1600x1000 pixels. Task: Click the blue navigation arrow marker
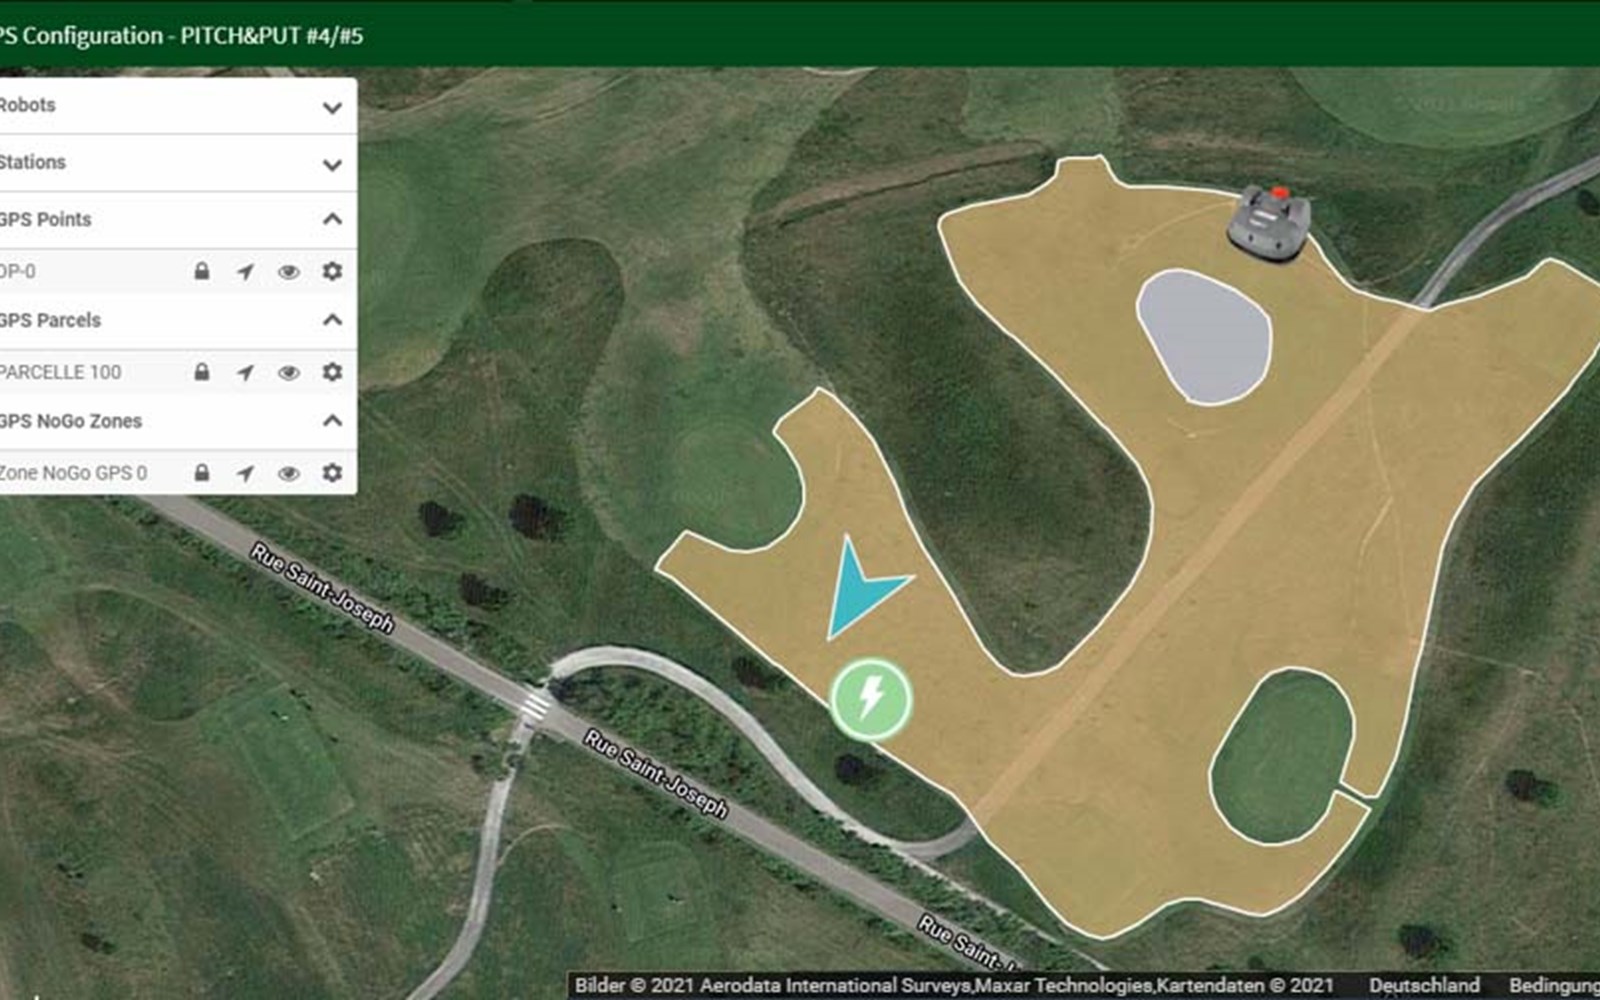860,590
